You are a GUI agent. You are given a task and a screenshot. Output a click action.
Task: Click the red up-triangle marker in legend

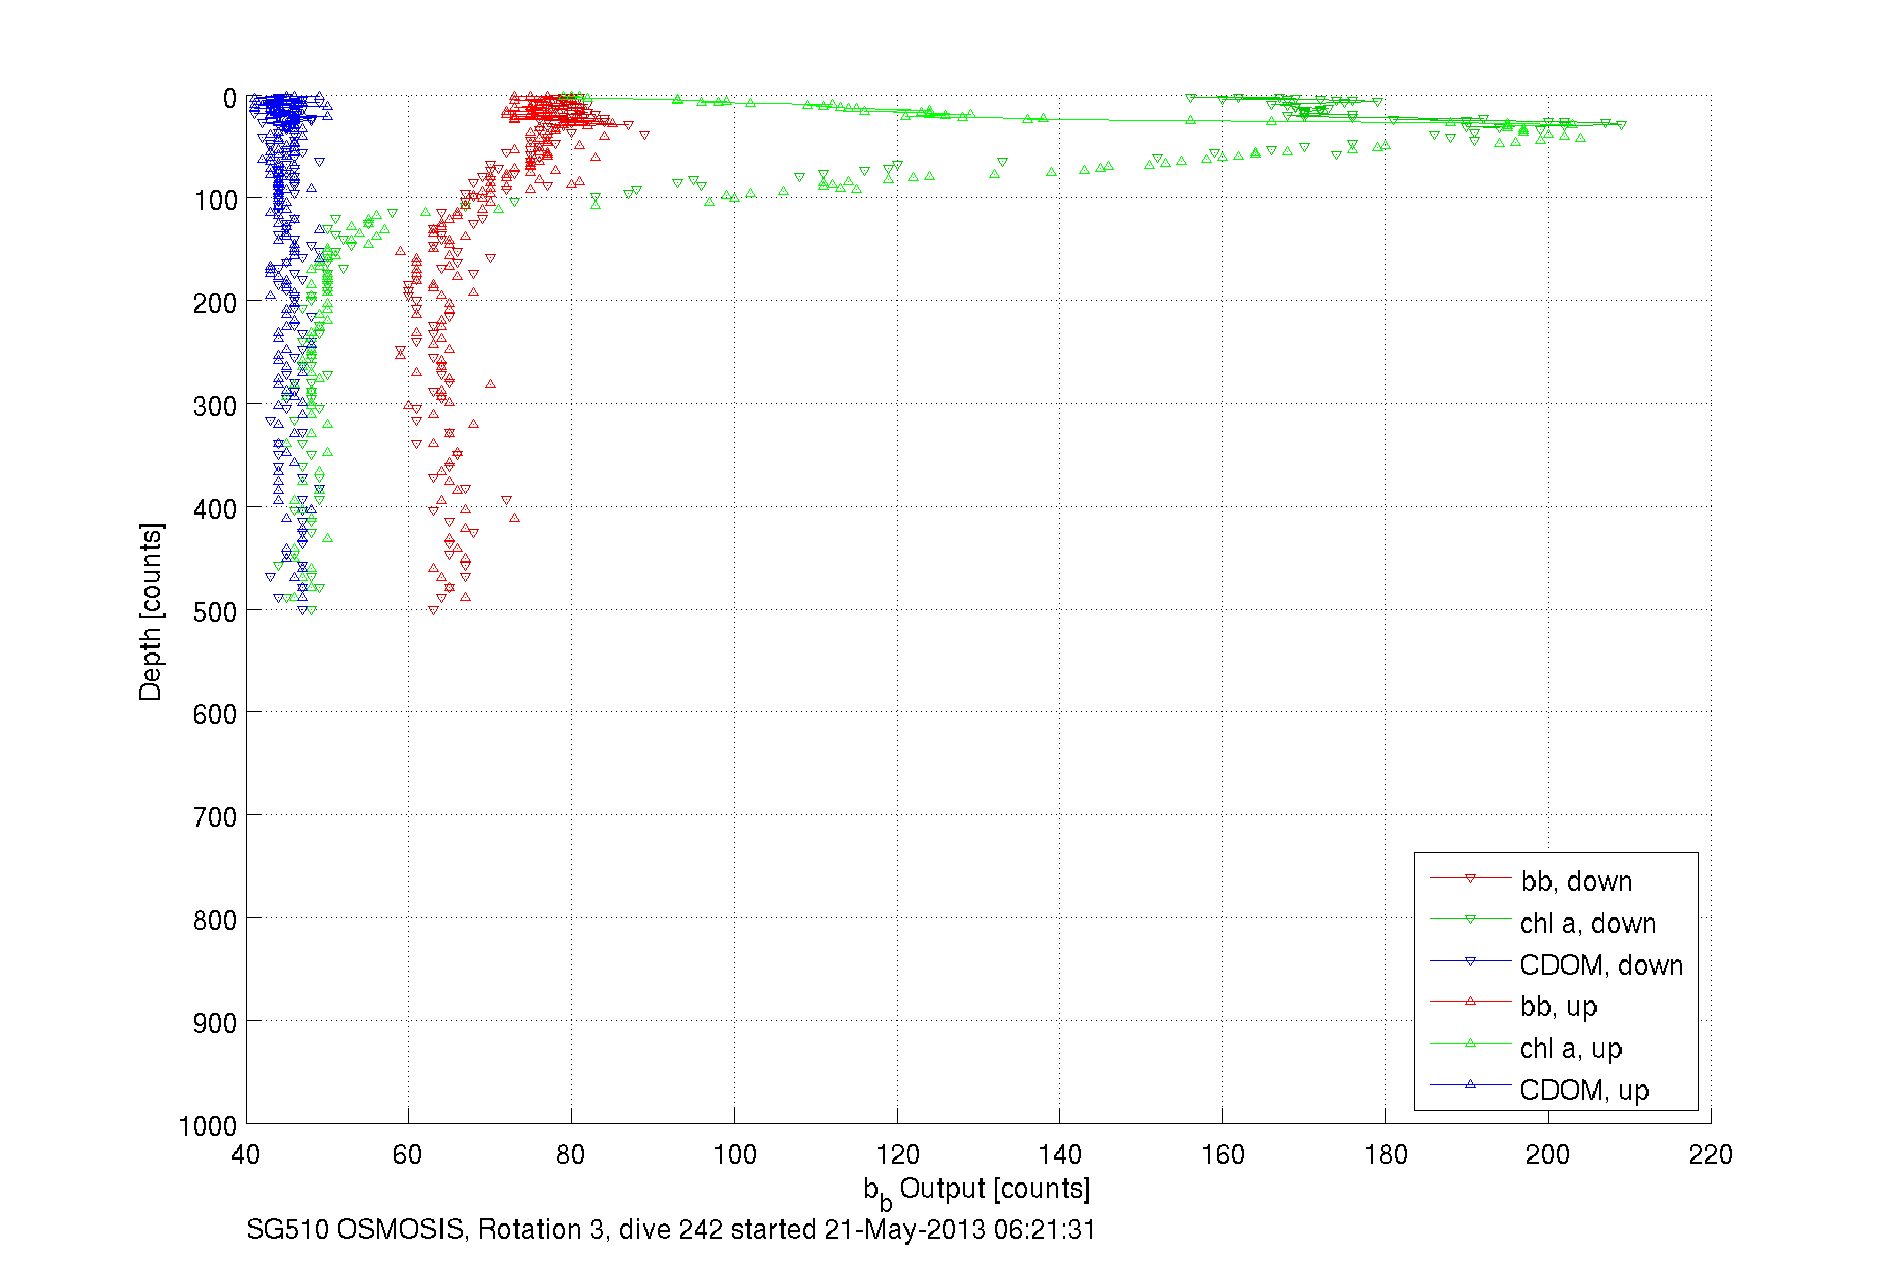click(1470, 1001)
